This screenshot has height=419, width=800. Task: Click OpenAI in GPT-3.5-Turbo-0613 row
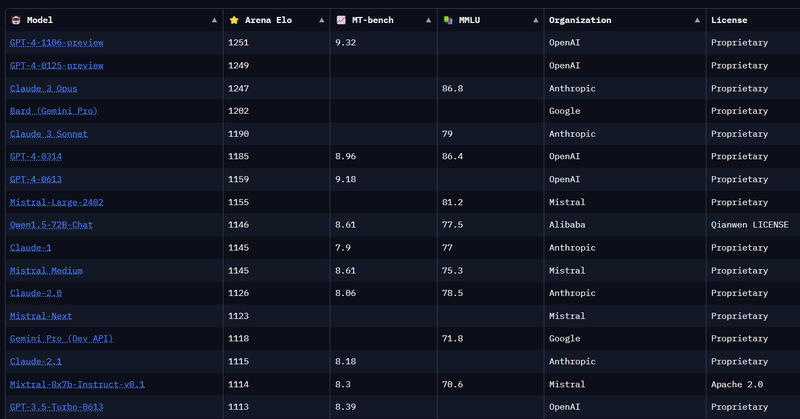point(564,407)
